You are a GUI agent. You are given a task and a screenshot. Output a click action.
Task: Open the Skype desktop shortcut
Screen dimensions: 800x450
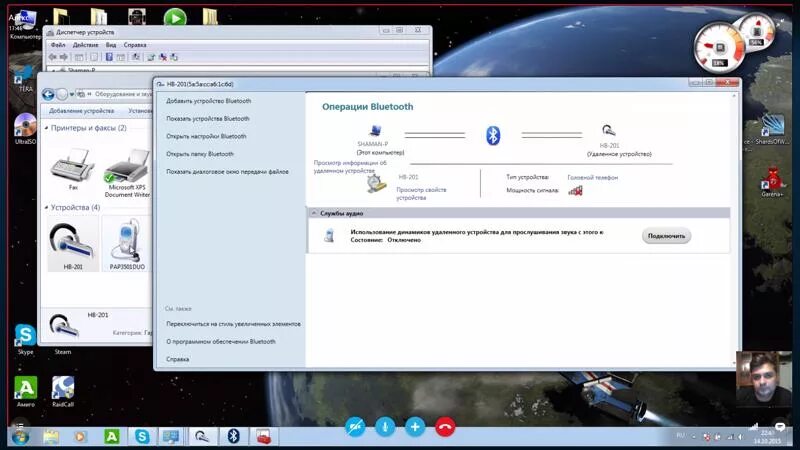[x=25, y=339]
